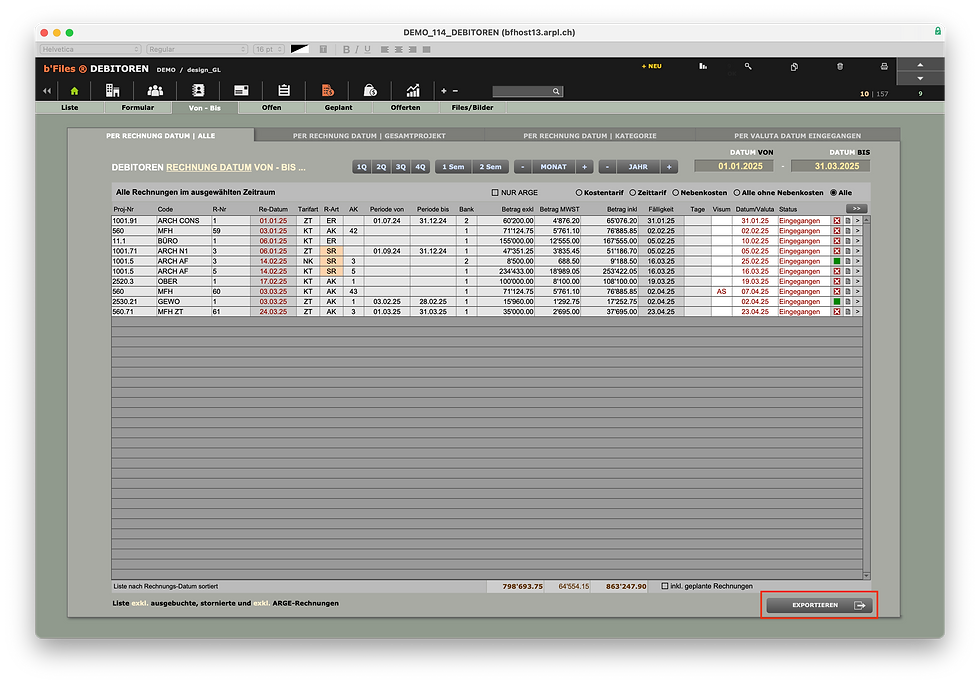
Task: Click the plus zoom icon in toolbar
Action: tap(444, 91)
